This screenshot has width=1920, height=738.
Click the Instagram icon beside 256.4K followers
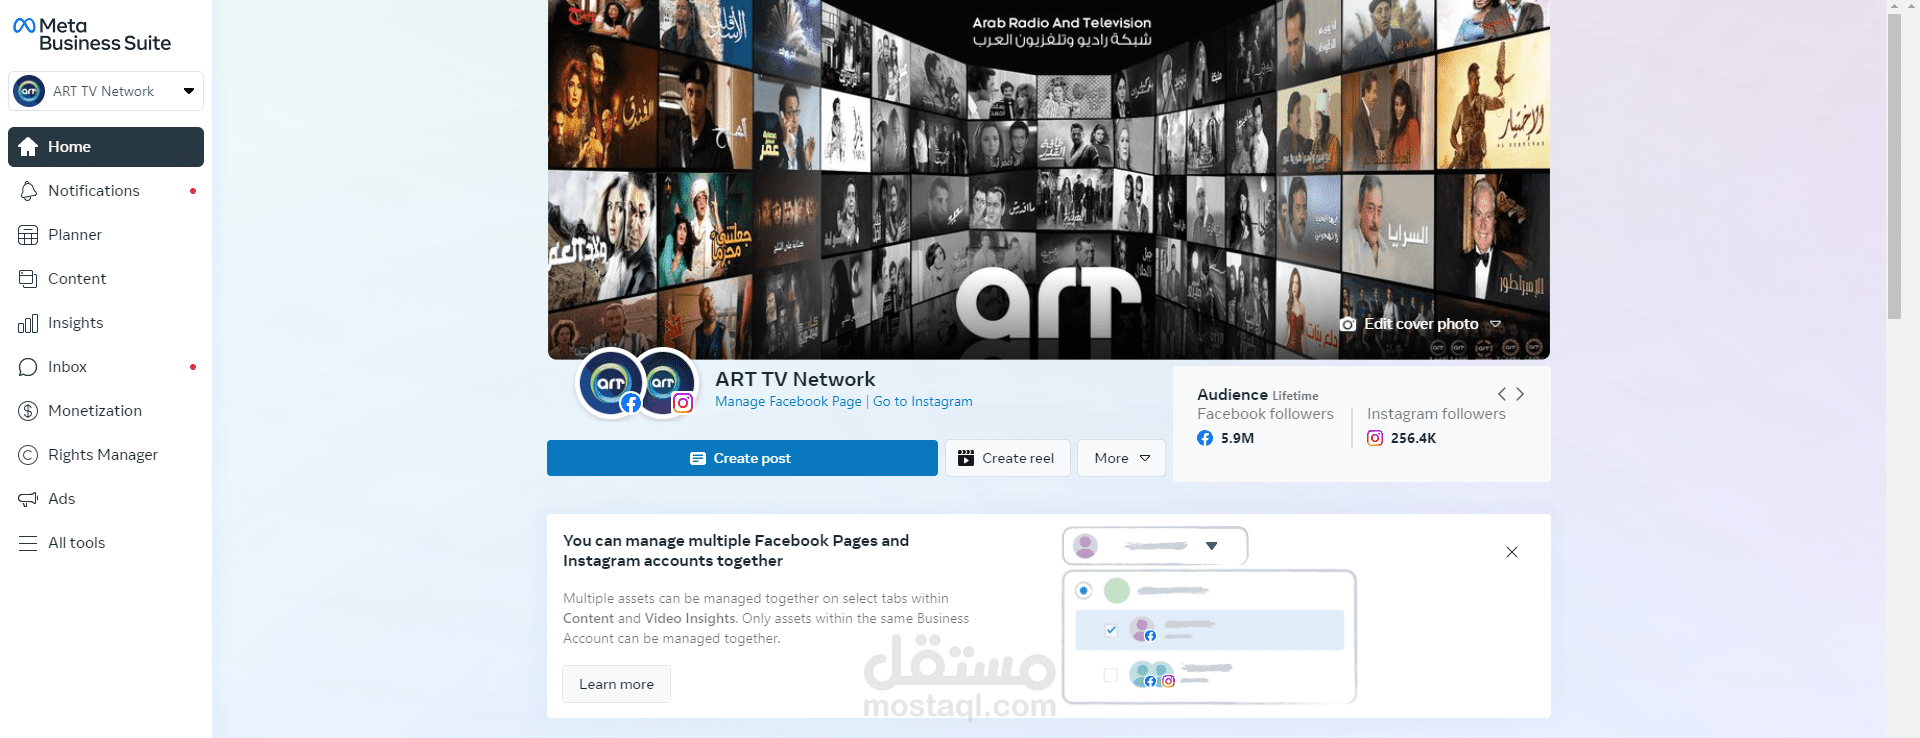[1375, 438]
